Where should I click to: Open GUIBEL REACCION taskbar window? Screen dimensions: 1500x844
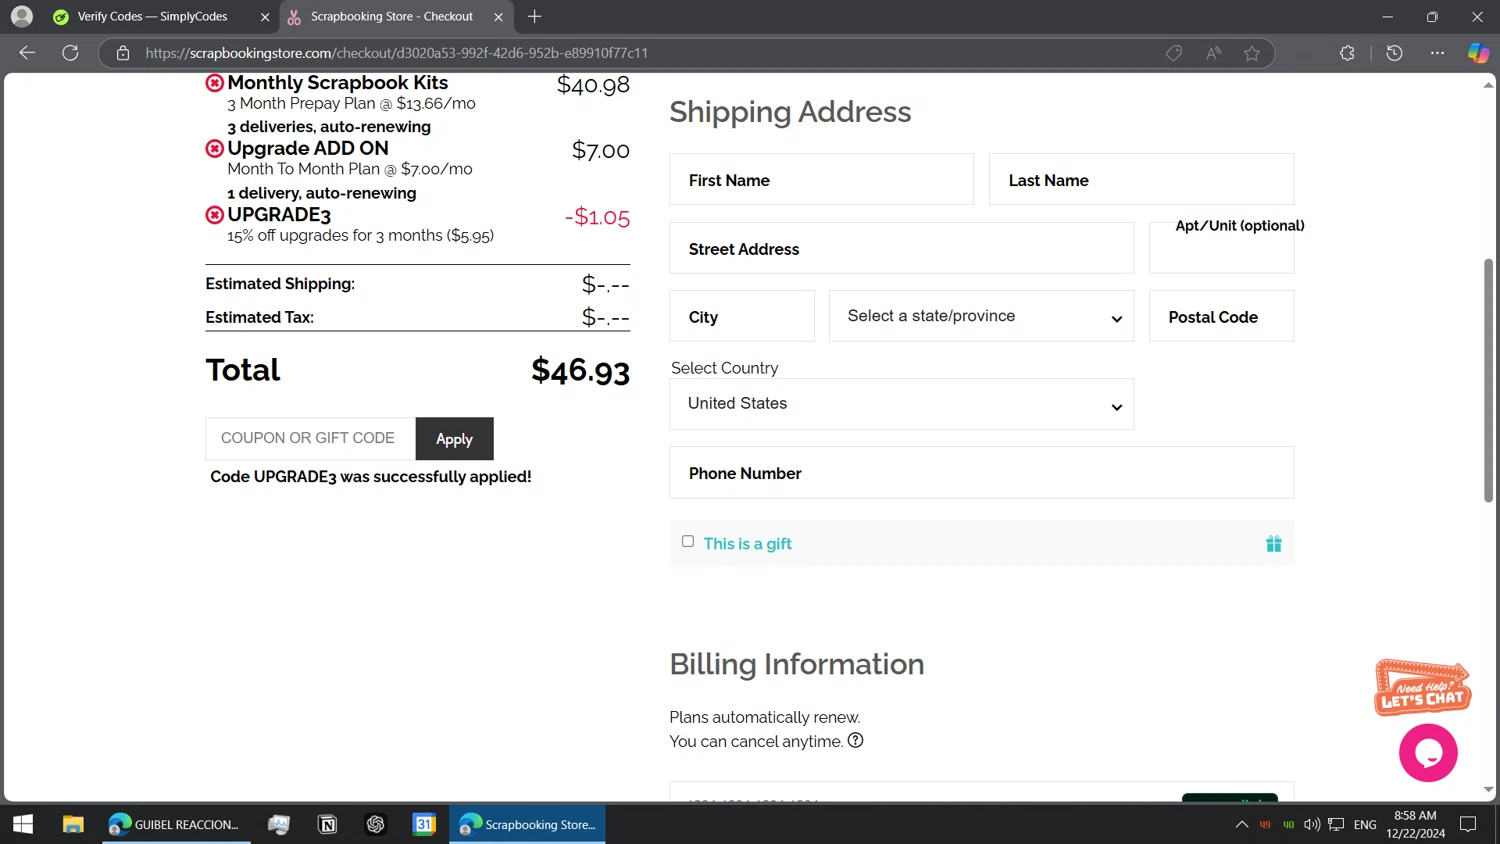click(176, 824)
